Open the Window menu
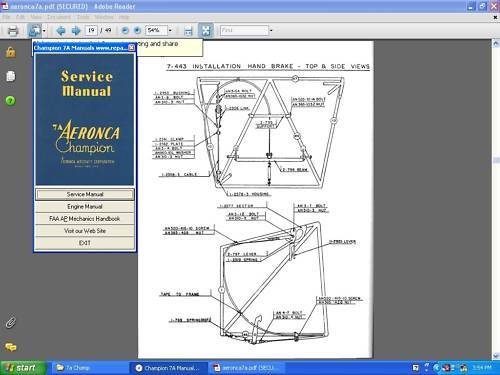500x375 pixels. click(104, 17)
